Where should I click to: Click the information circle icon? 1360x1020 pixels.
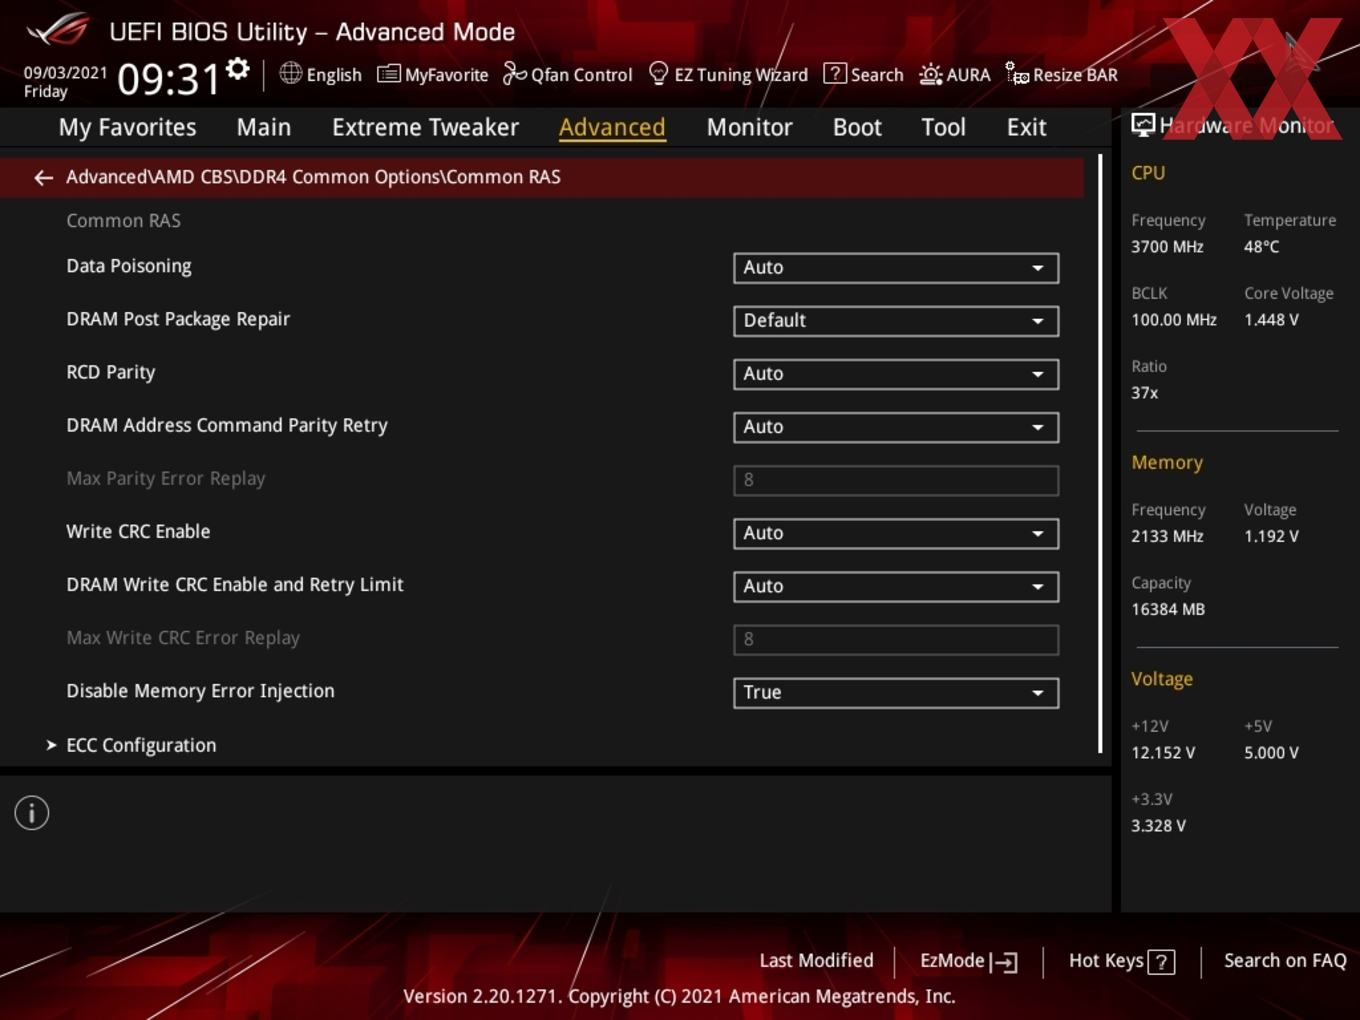(32, 813)
